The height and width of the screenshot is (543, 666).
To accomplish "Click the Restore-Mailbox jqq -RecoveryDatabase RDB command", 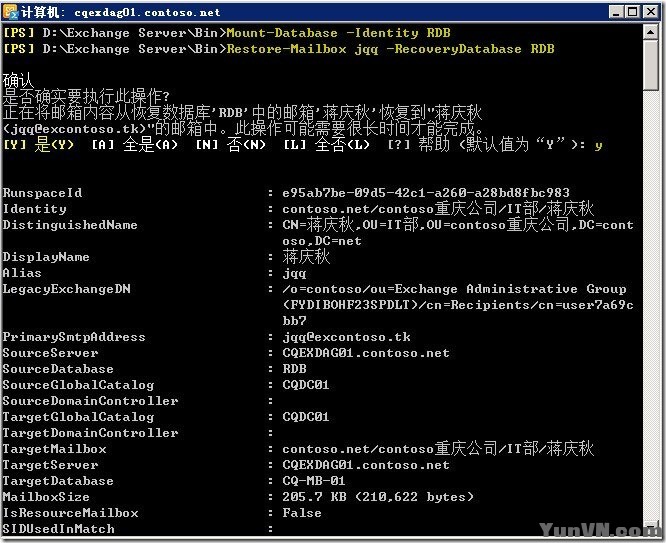I will pyautogui.click(x=390, y=49).
